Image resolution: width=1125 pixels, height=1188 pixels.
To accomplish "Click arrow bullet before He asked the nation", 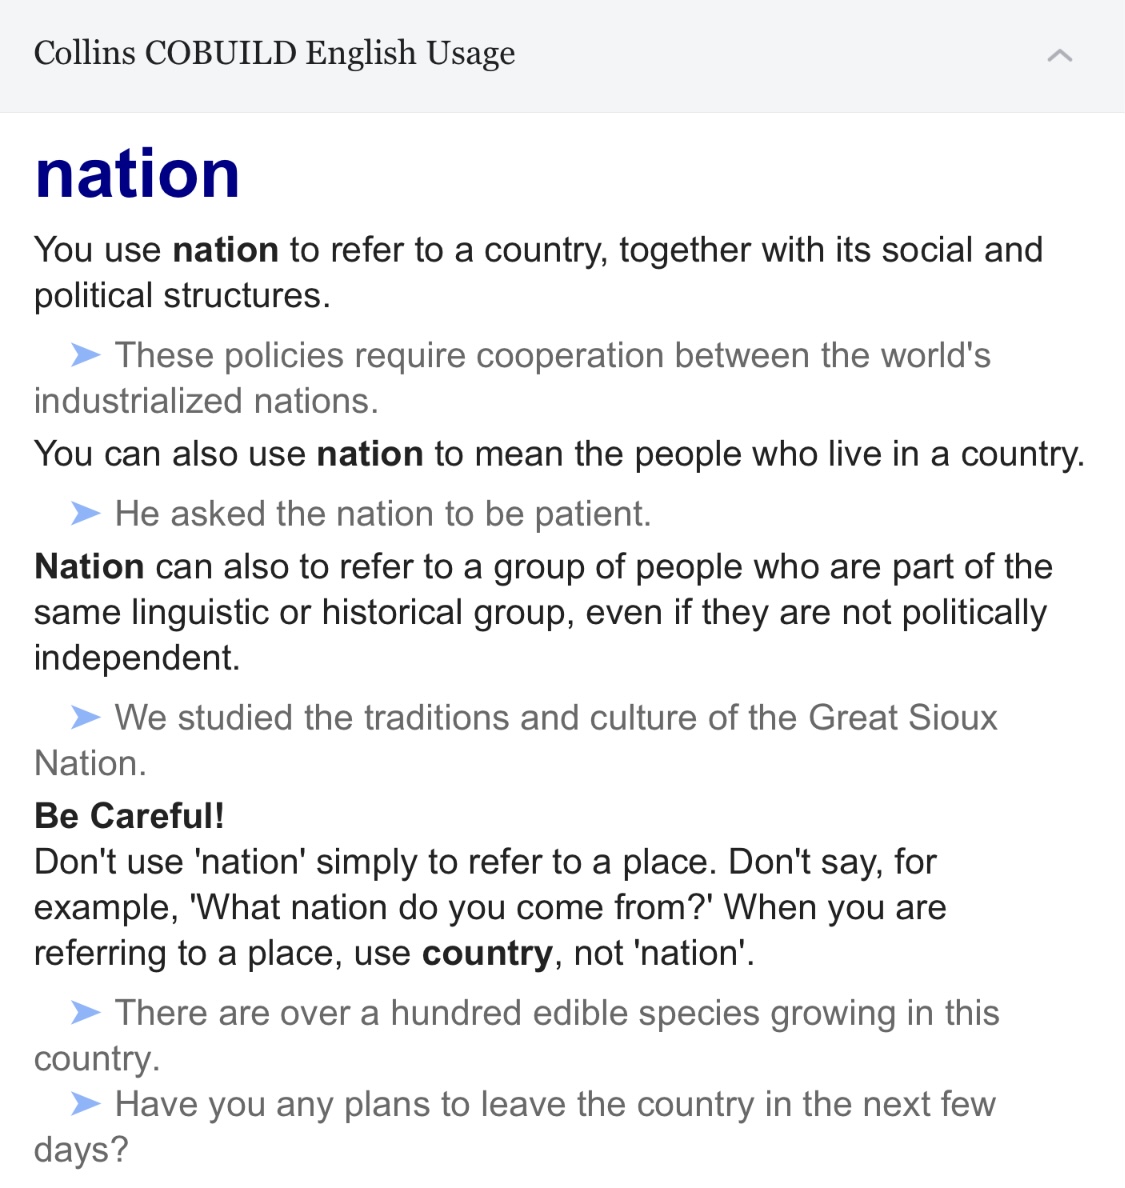I will point(86,513).
